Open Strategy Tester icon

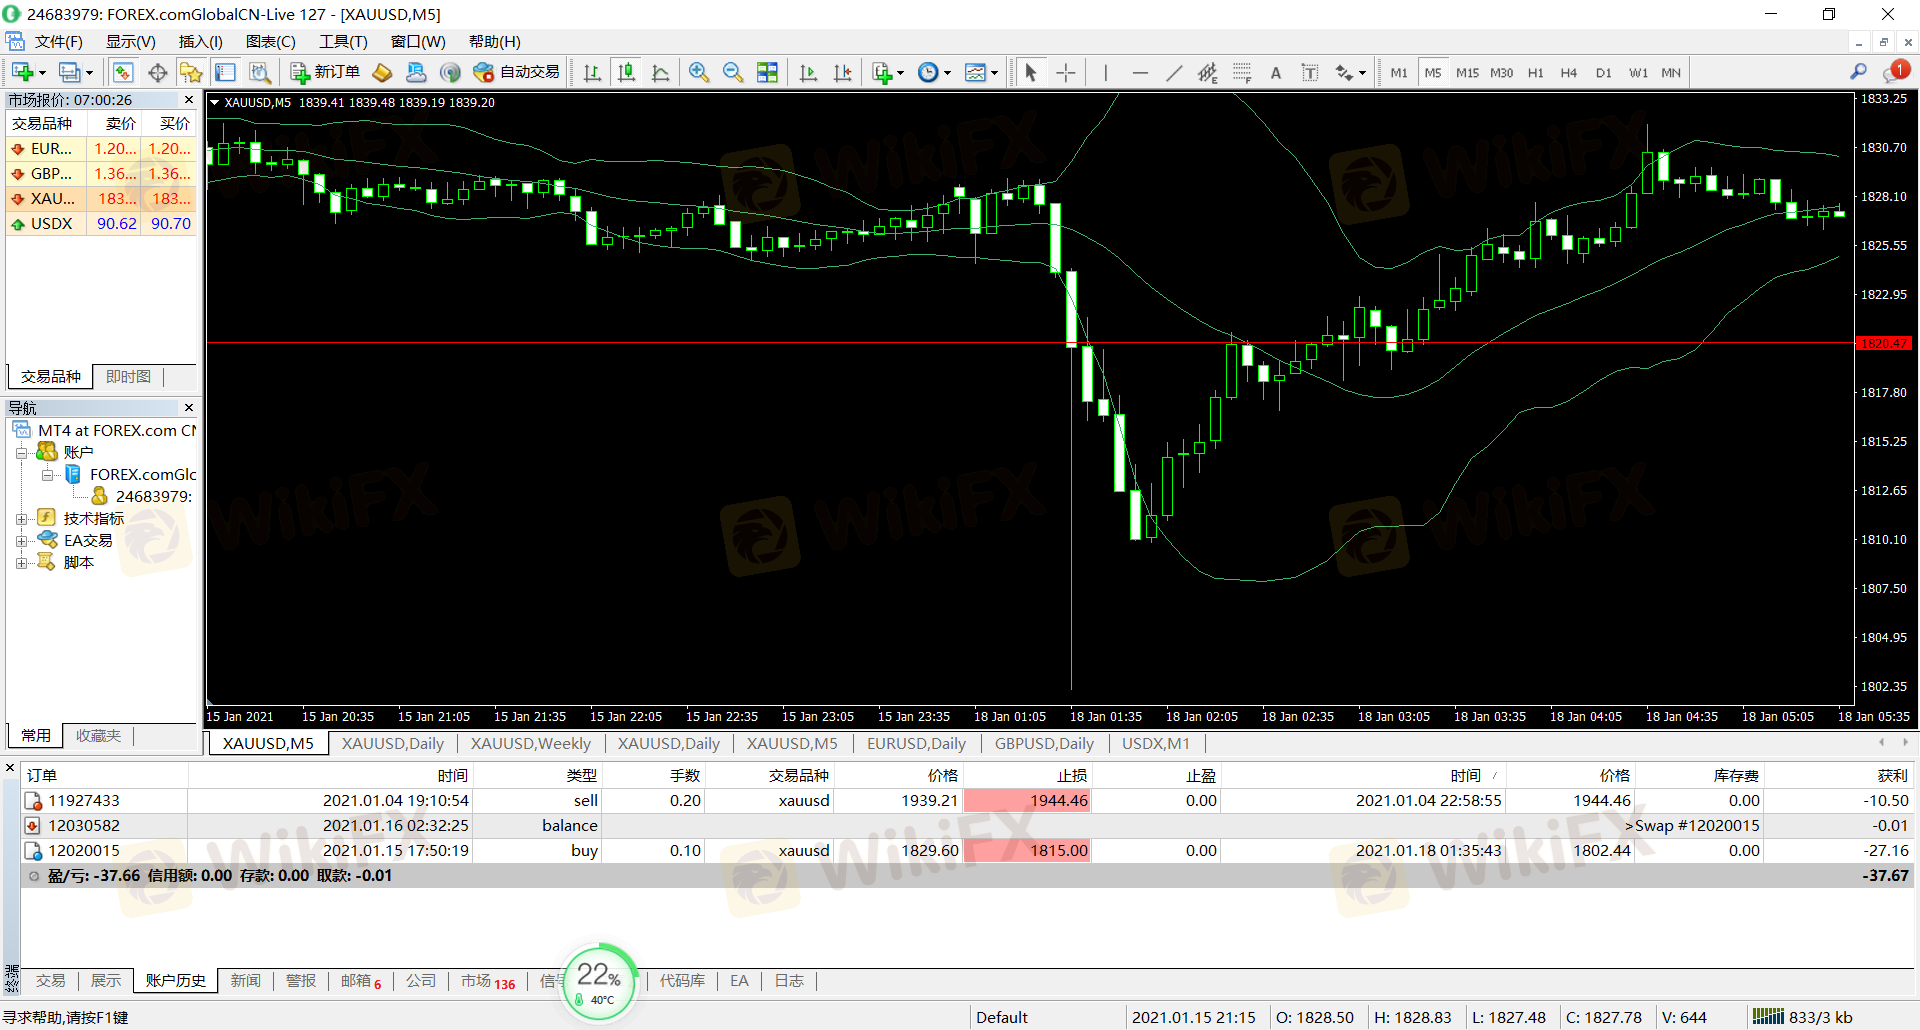point(259,72)
